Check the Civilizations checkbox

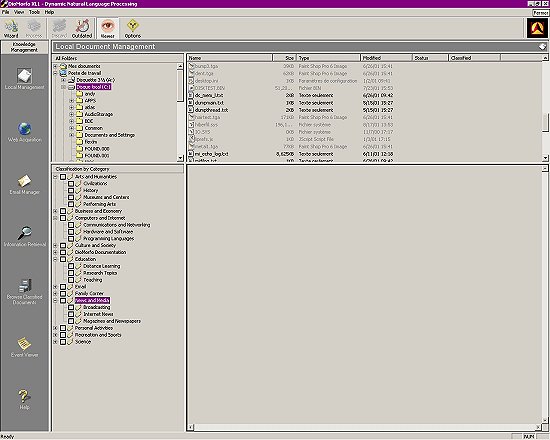pos(71,184)
